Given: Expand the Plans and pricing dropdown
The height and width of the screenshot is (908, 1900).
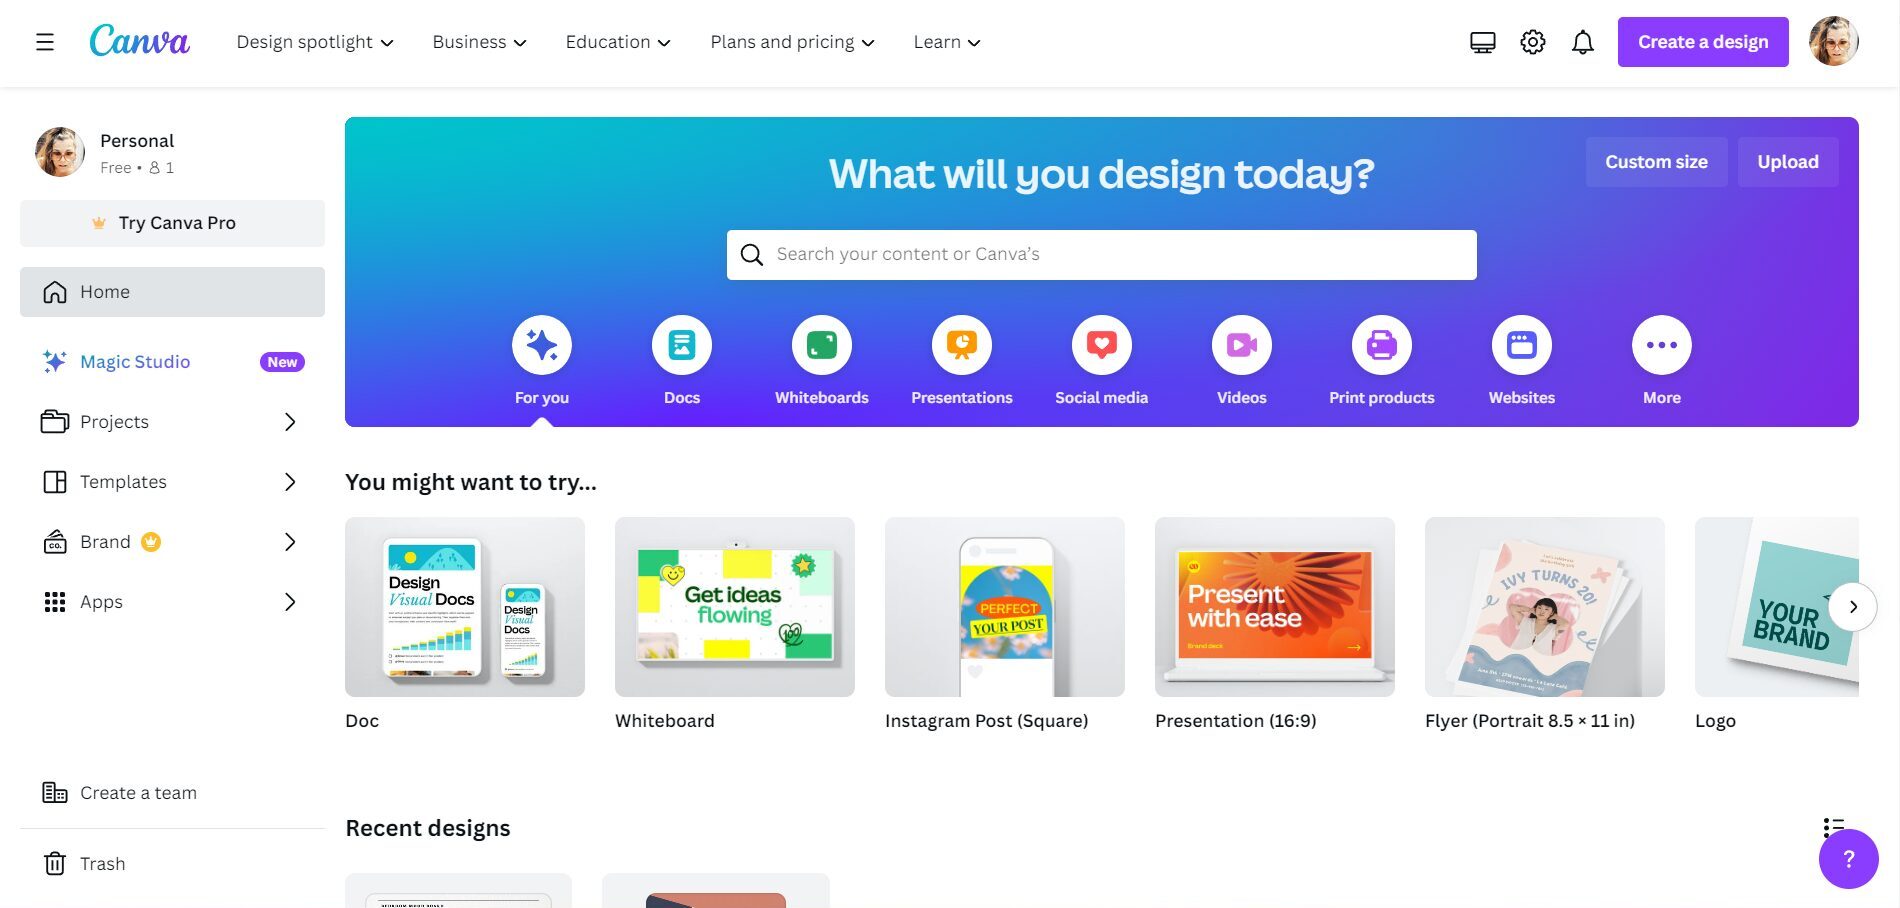Looking at the screenshot, I should pos(793,42).
